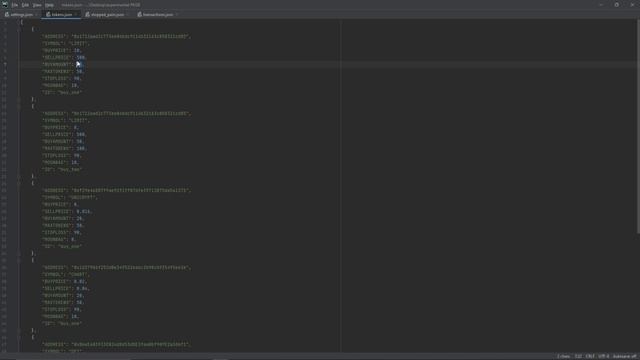The width and height of the screenshot is (640, 360).
Task: Collapse the root array fold marker on line 1
Action: coord(18,22)
